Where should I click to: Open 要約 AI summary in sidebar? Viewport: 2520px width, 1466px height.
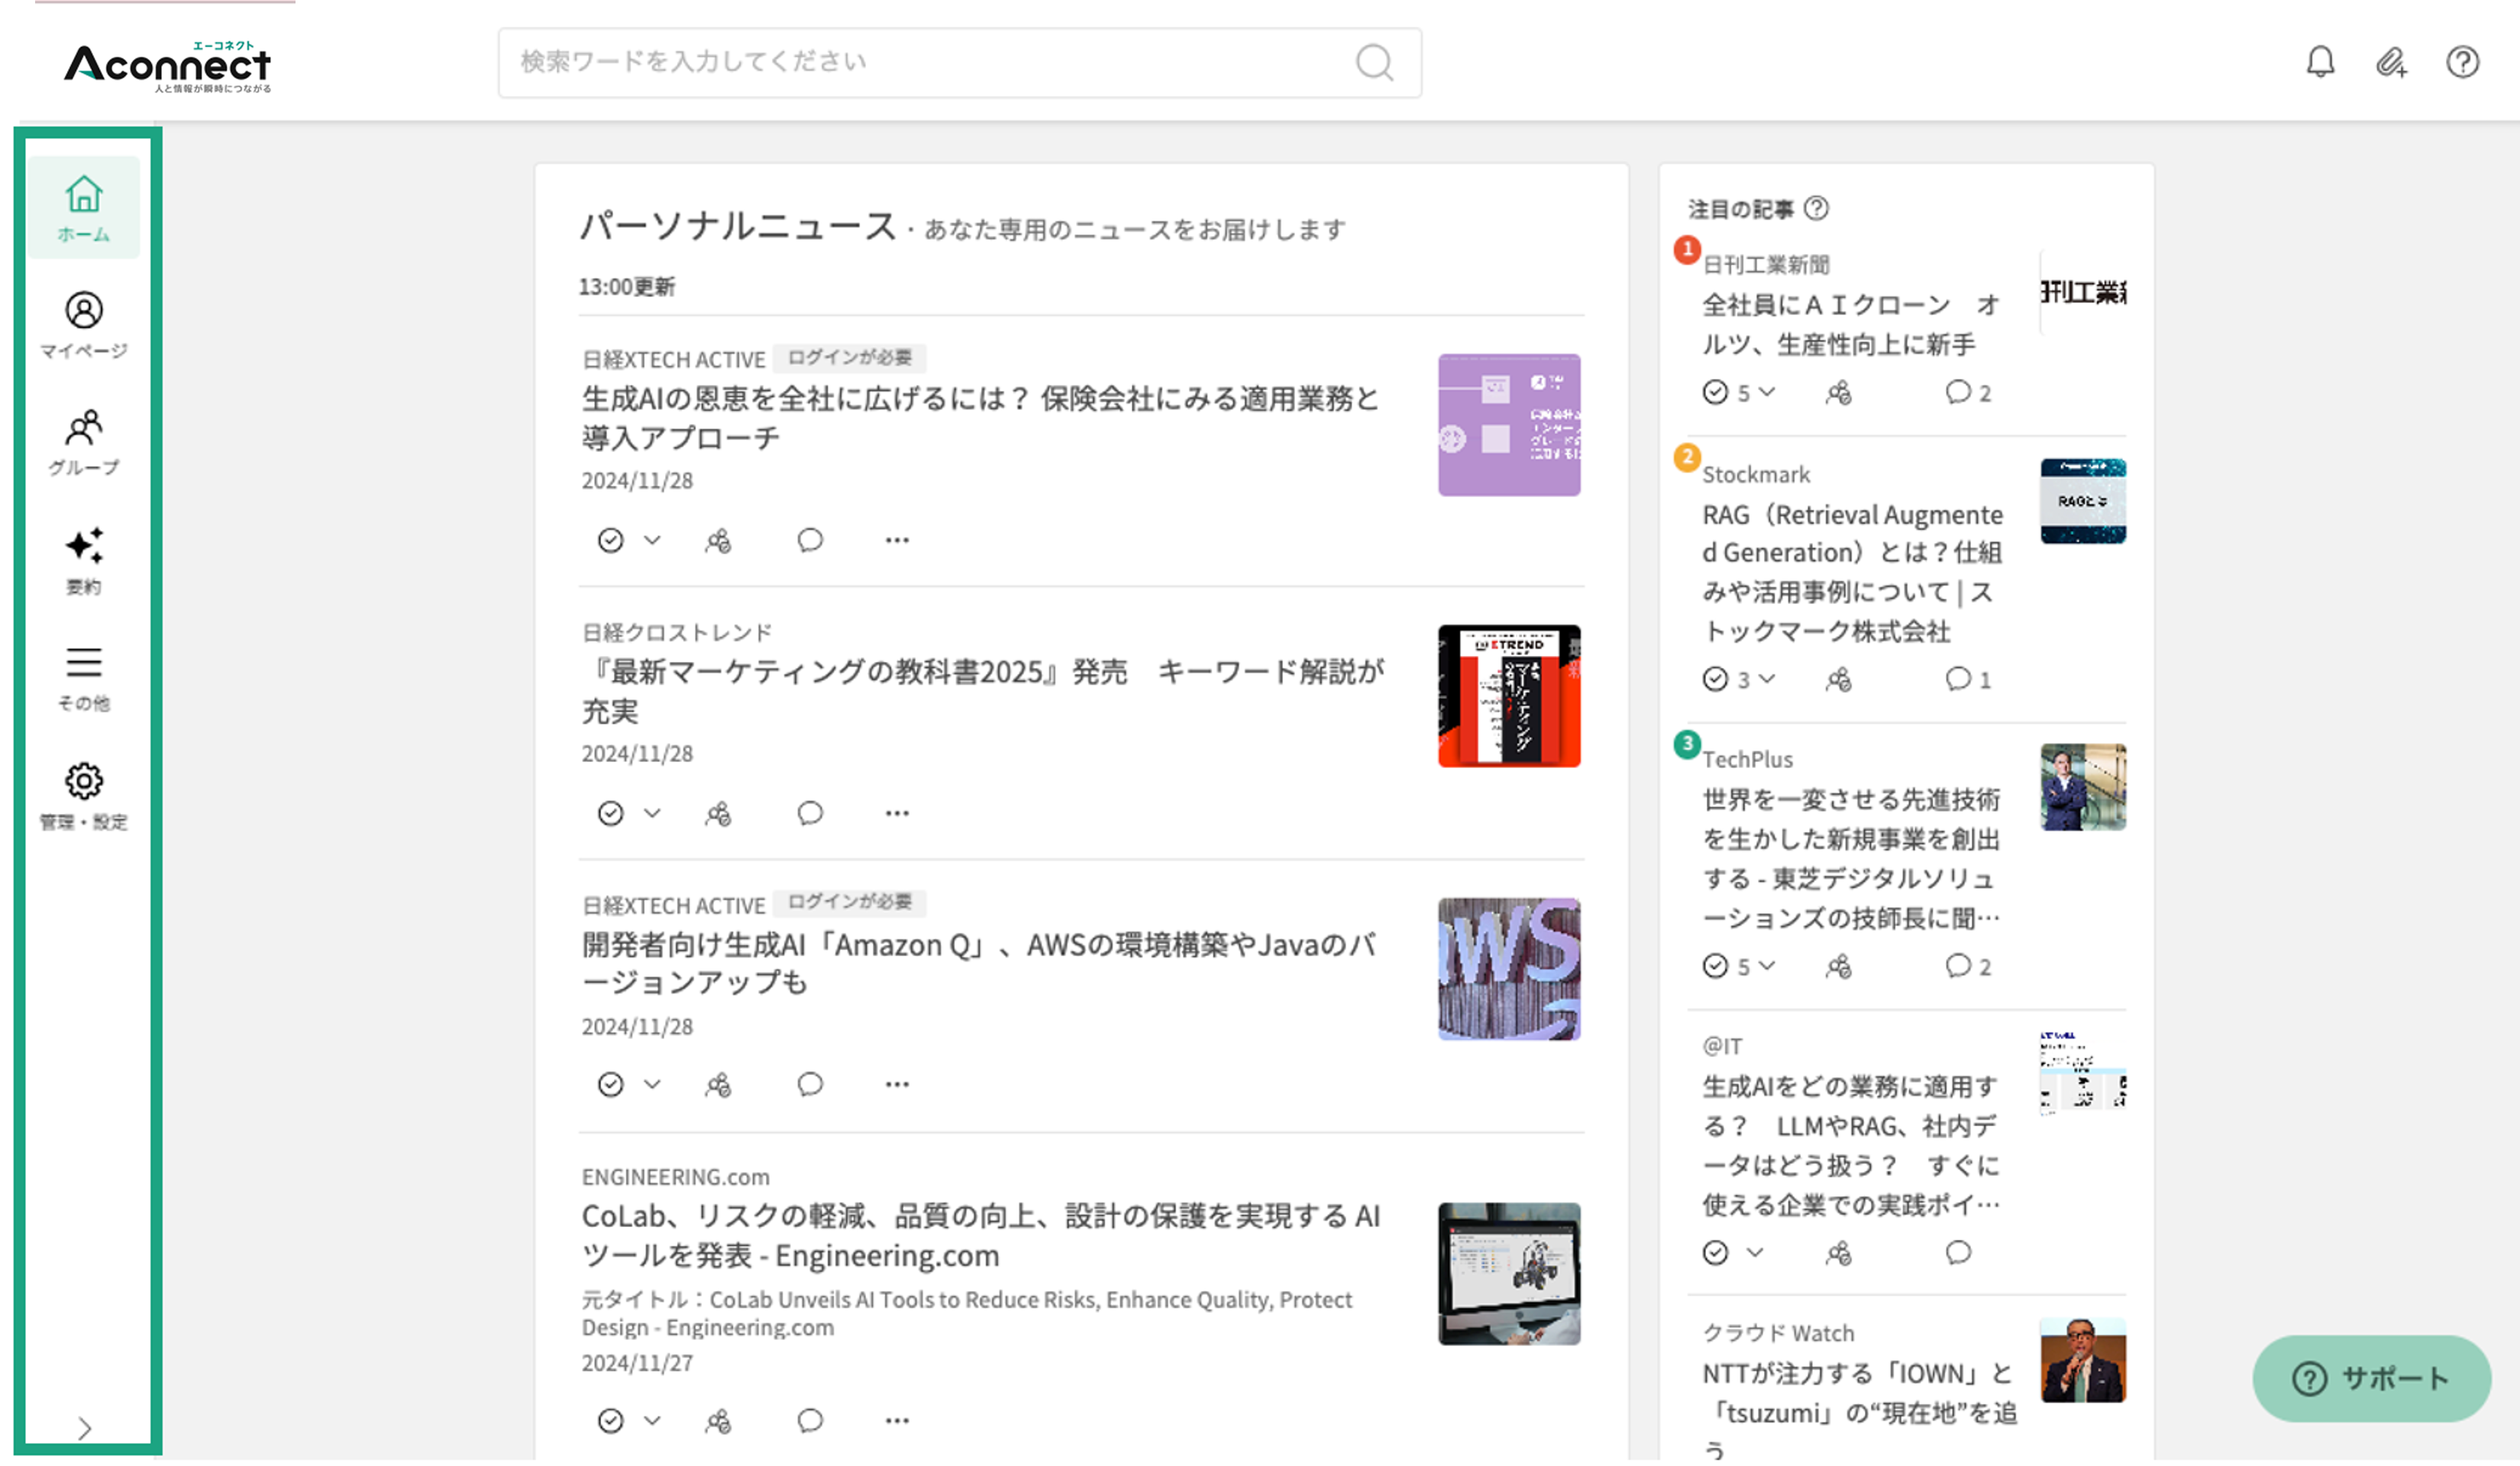(x=84, y=561)
